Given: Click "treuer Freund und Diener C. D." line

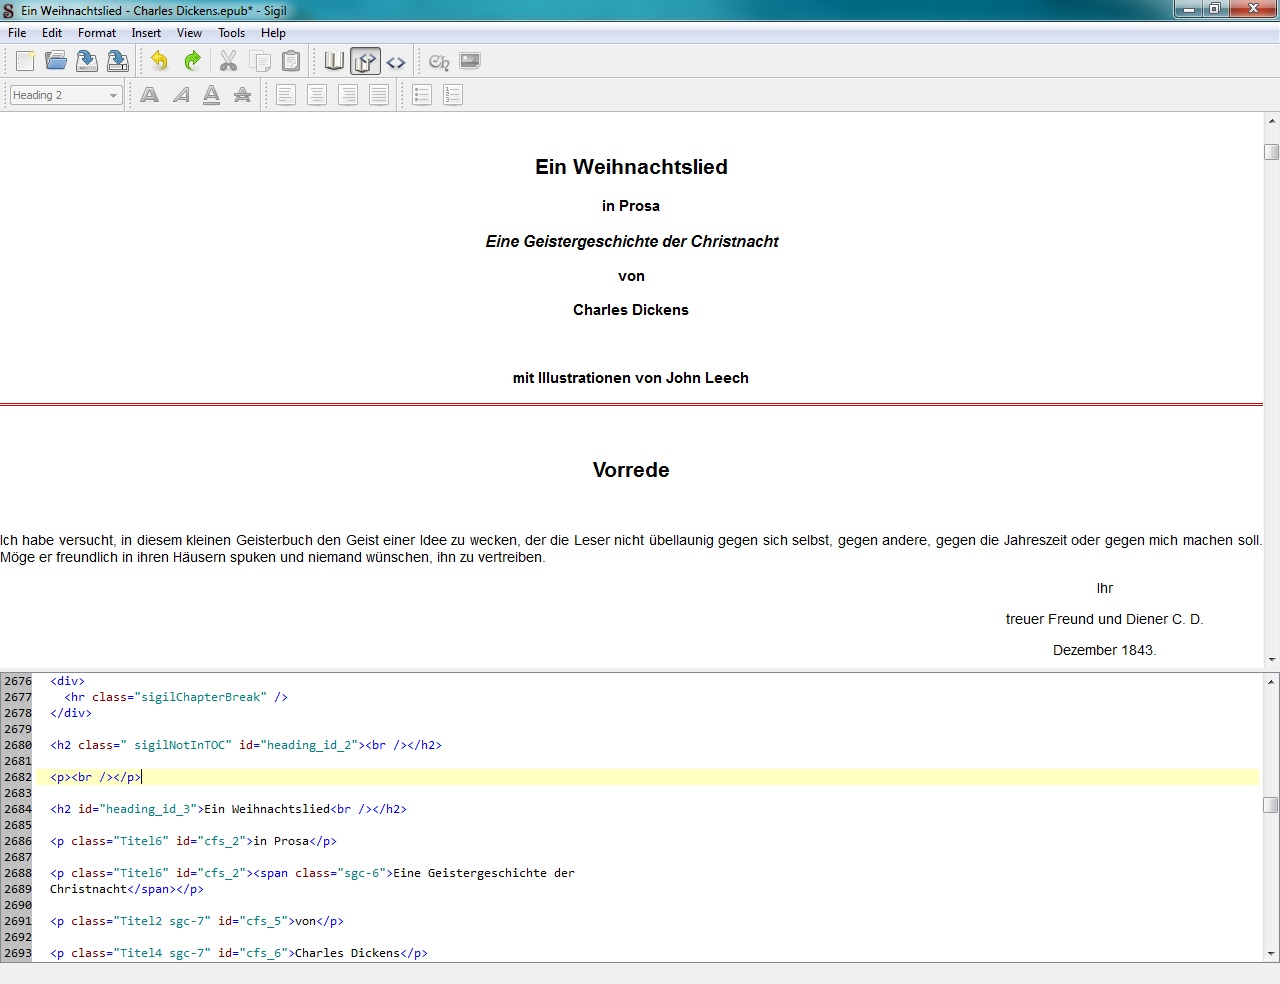Looking at the screenshot, I should click(1104, 619).
